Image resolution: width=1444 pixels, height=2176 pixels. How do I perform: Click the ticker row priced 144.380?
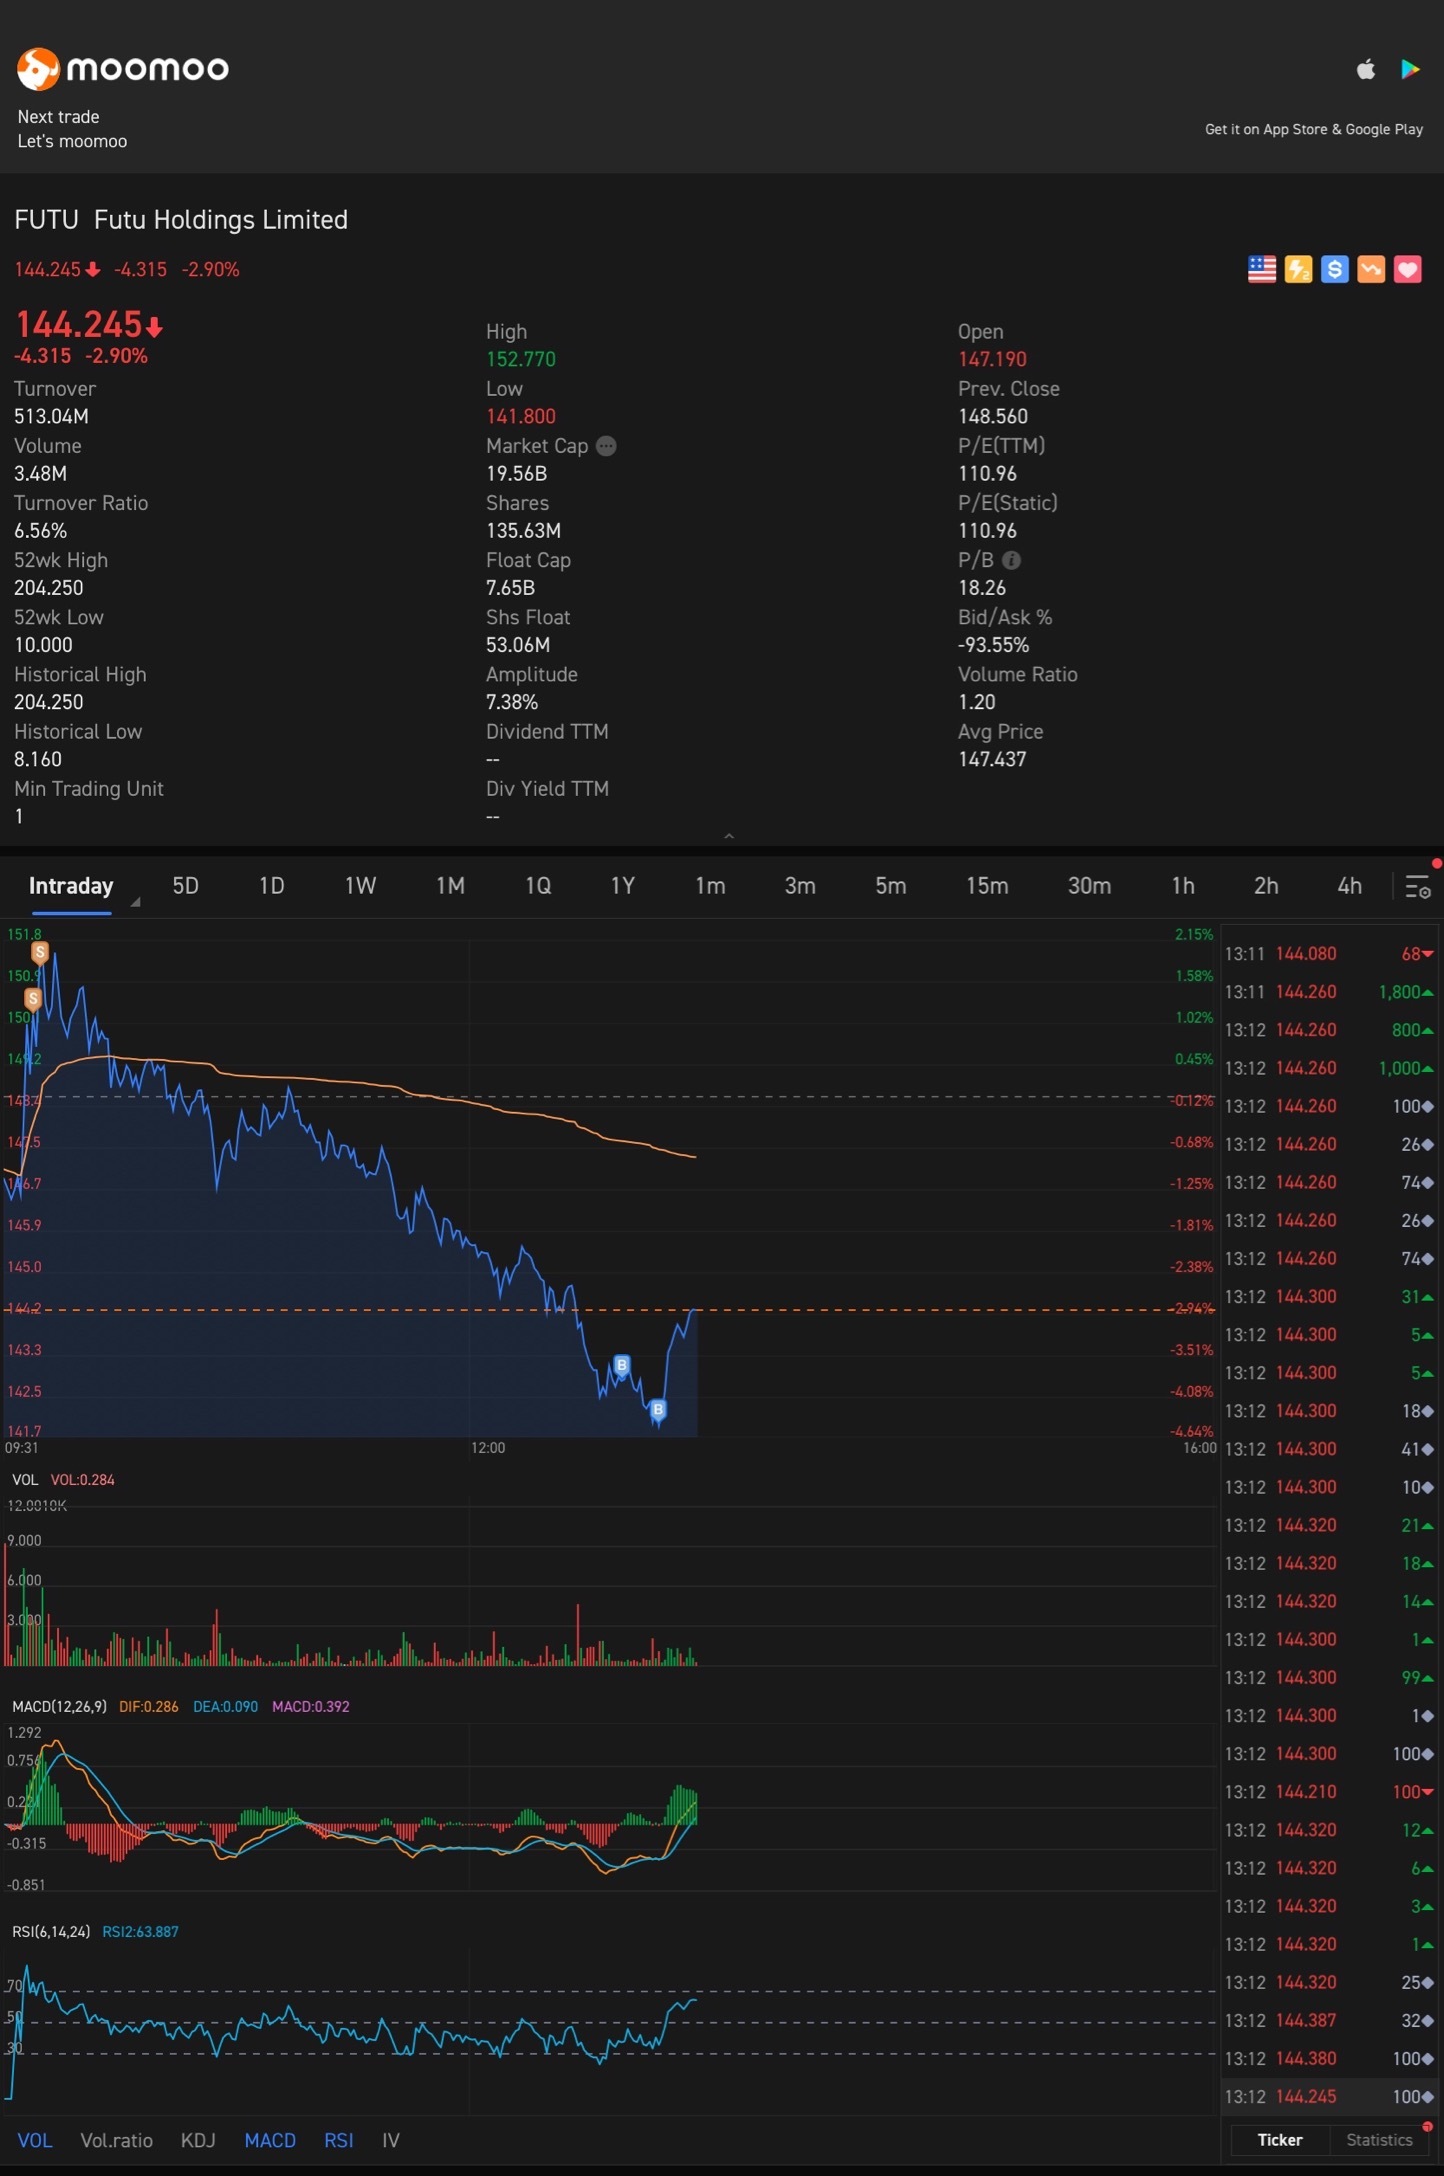point(1330,2058)
